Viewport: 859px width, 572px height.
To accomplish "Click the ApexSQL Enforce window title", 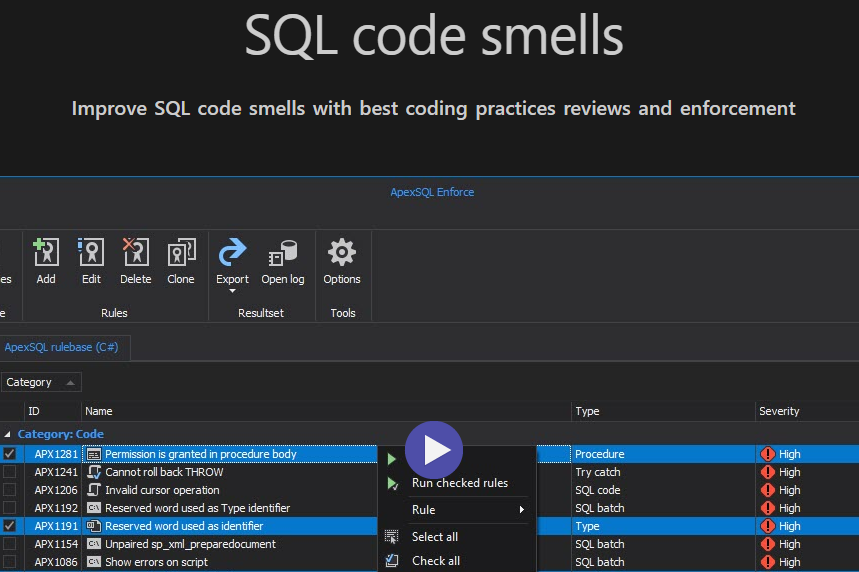I will coord(432,192).
